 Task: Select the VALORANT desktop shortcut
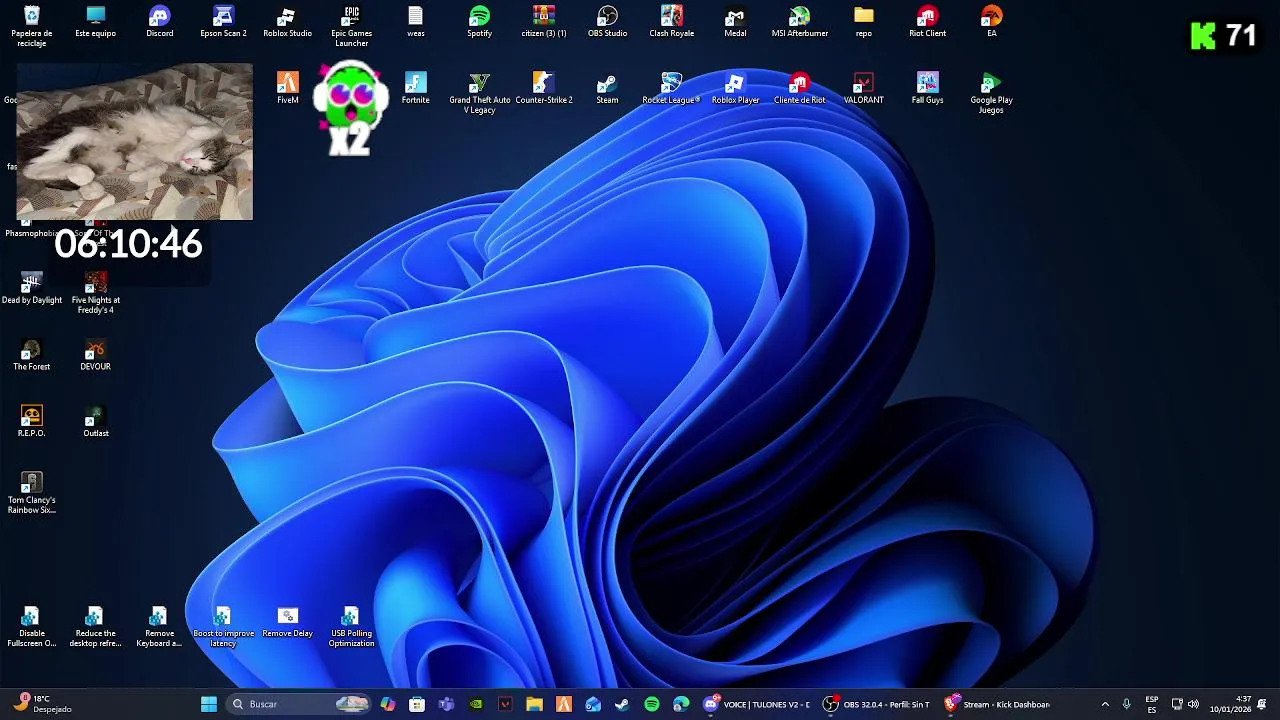coord(863,88)
